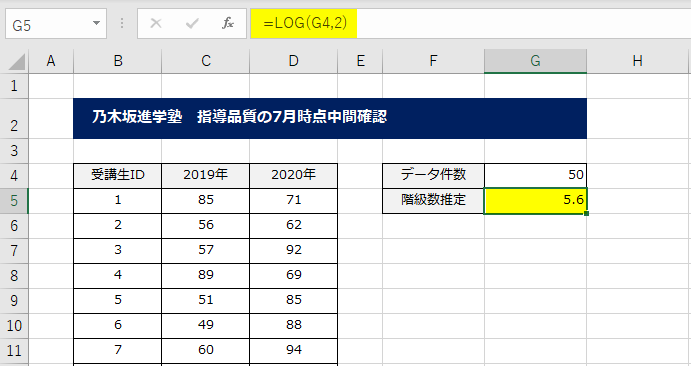
Task: Select row 6 header
Action: tap(14, 226)
